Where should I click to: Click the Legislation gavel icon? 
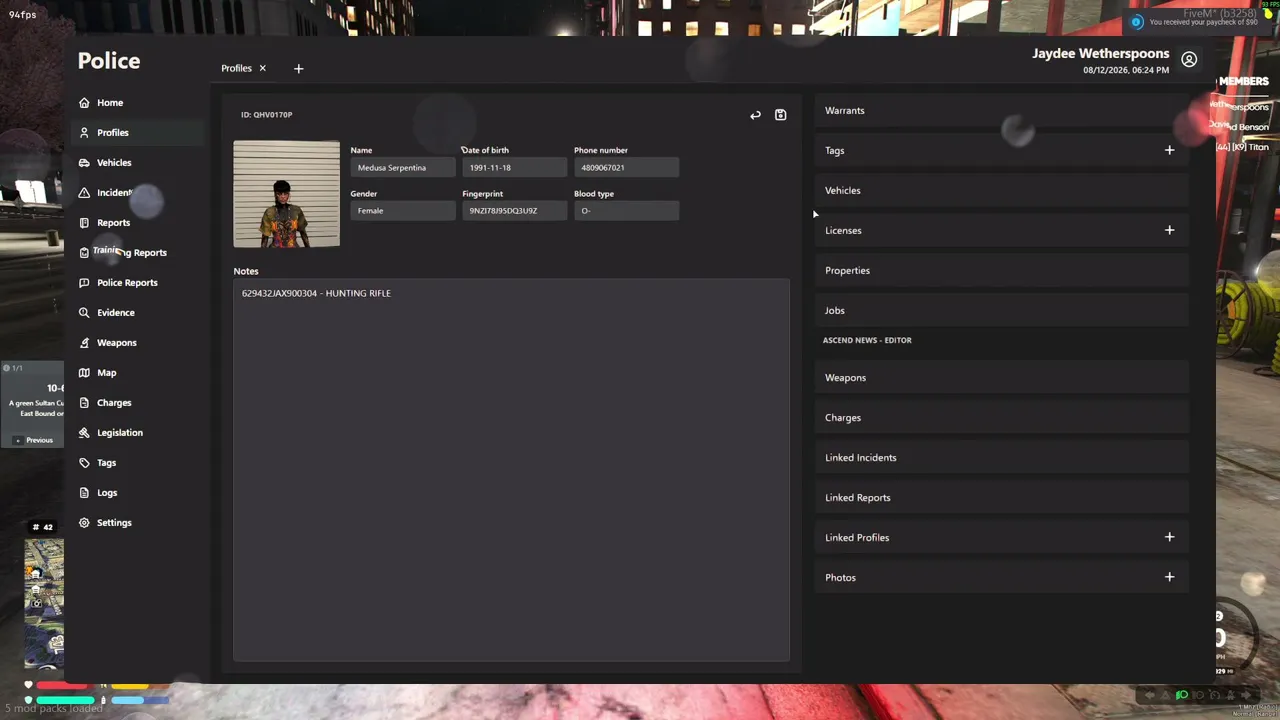click(84, 432)
